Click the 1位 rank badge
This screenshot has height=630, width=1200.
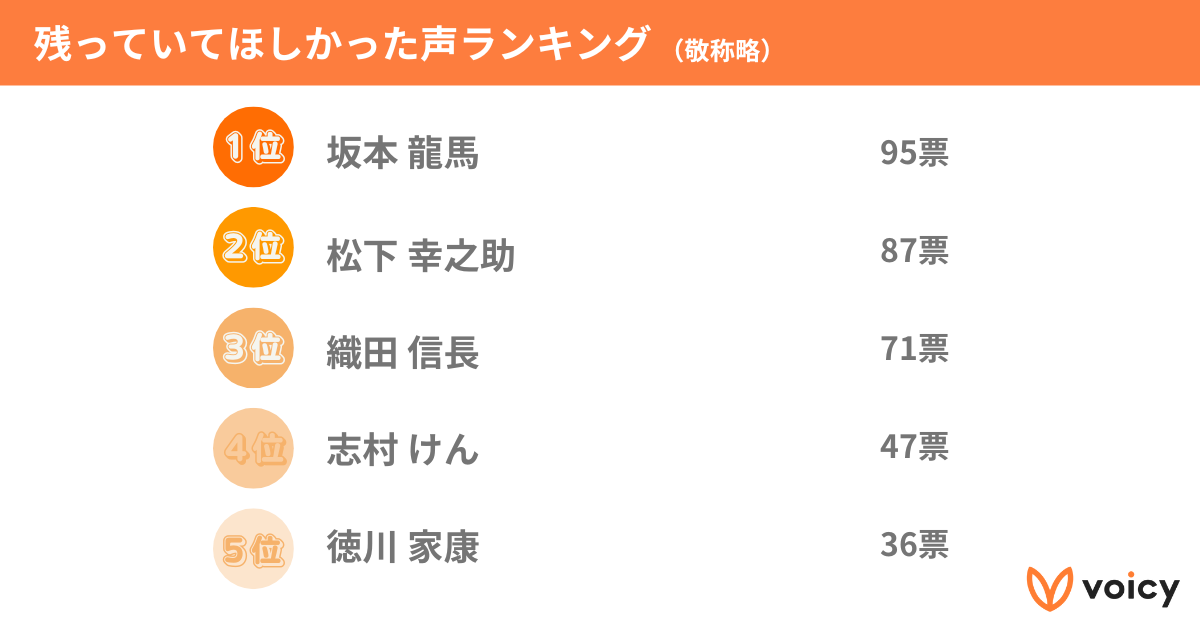pos(253,148)
